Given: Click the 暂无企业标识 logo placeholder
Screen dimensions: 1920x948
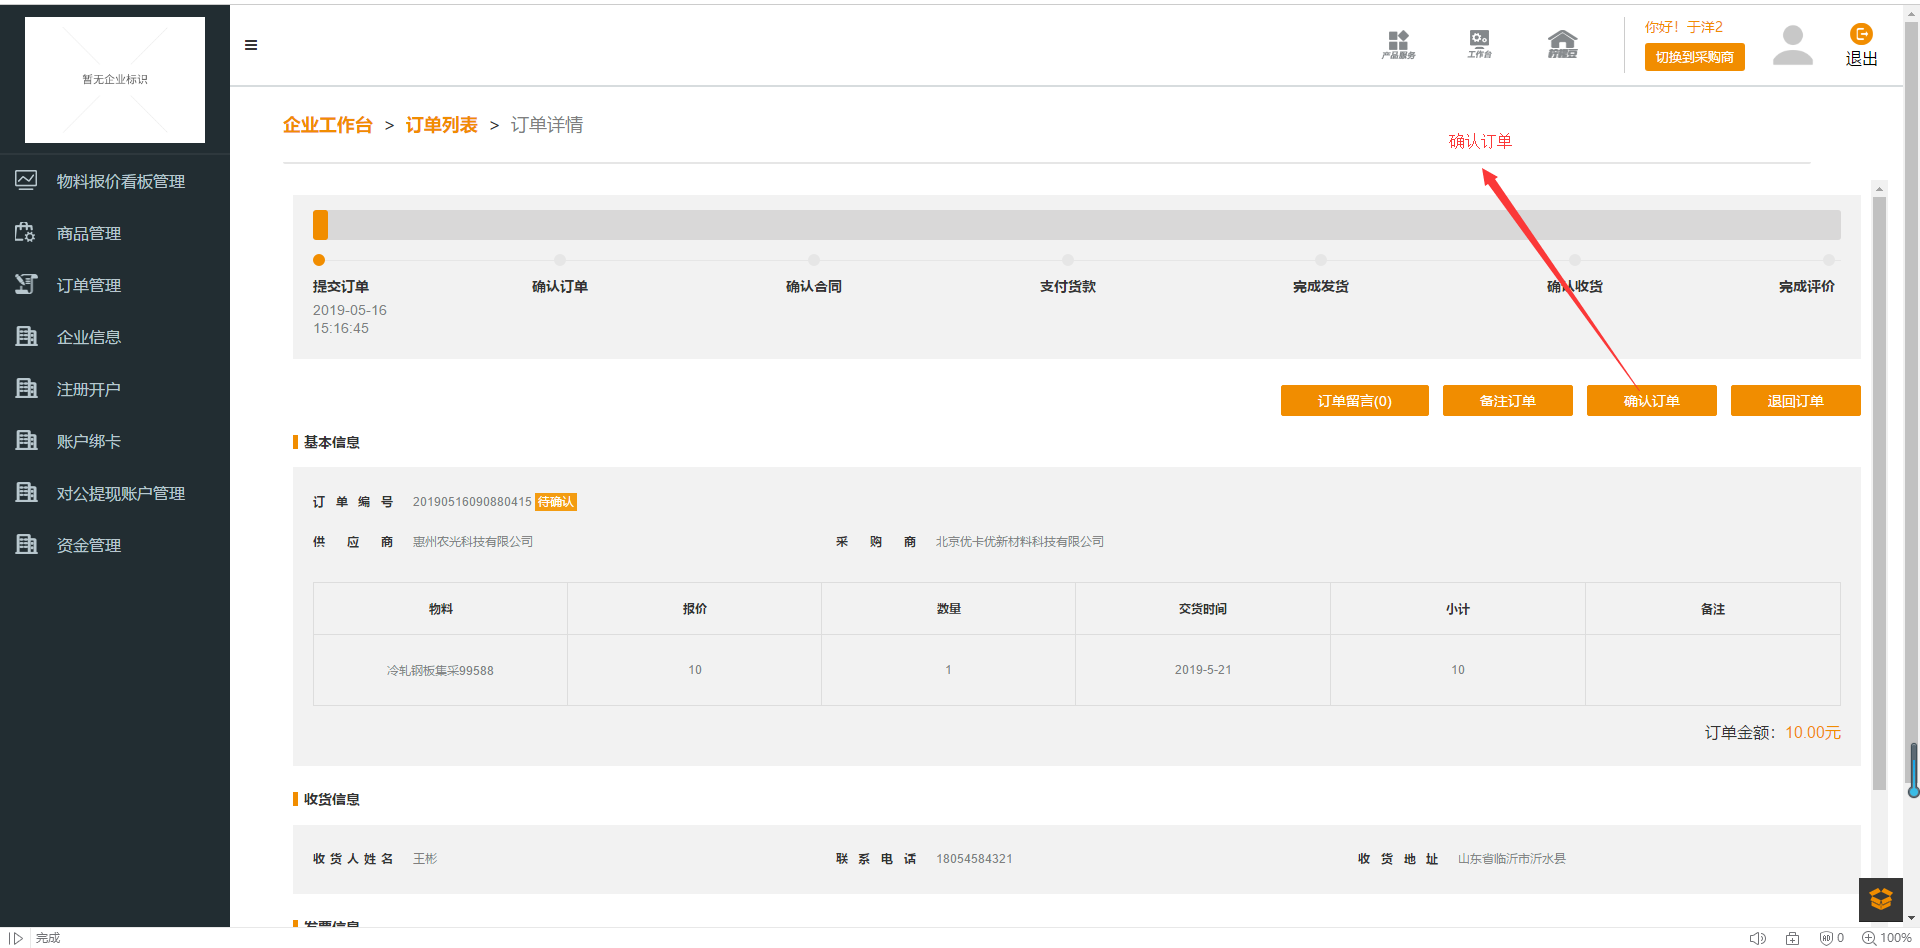Looking at the screenshot, I should pyautogui.click(x=115, y=79).
